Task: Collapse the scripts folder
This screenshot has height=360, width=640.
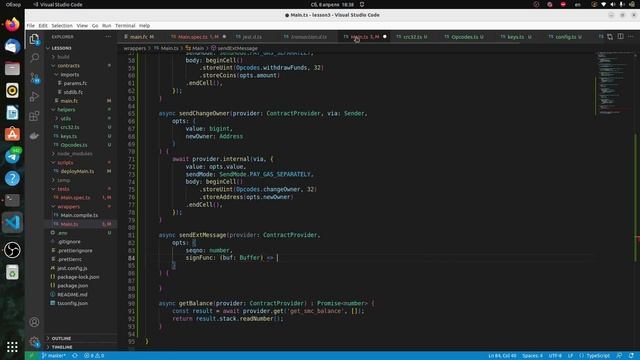Action: (x=65, y=162)
